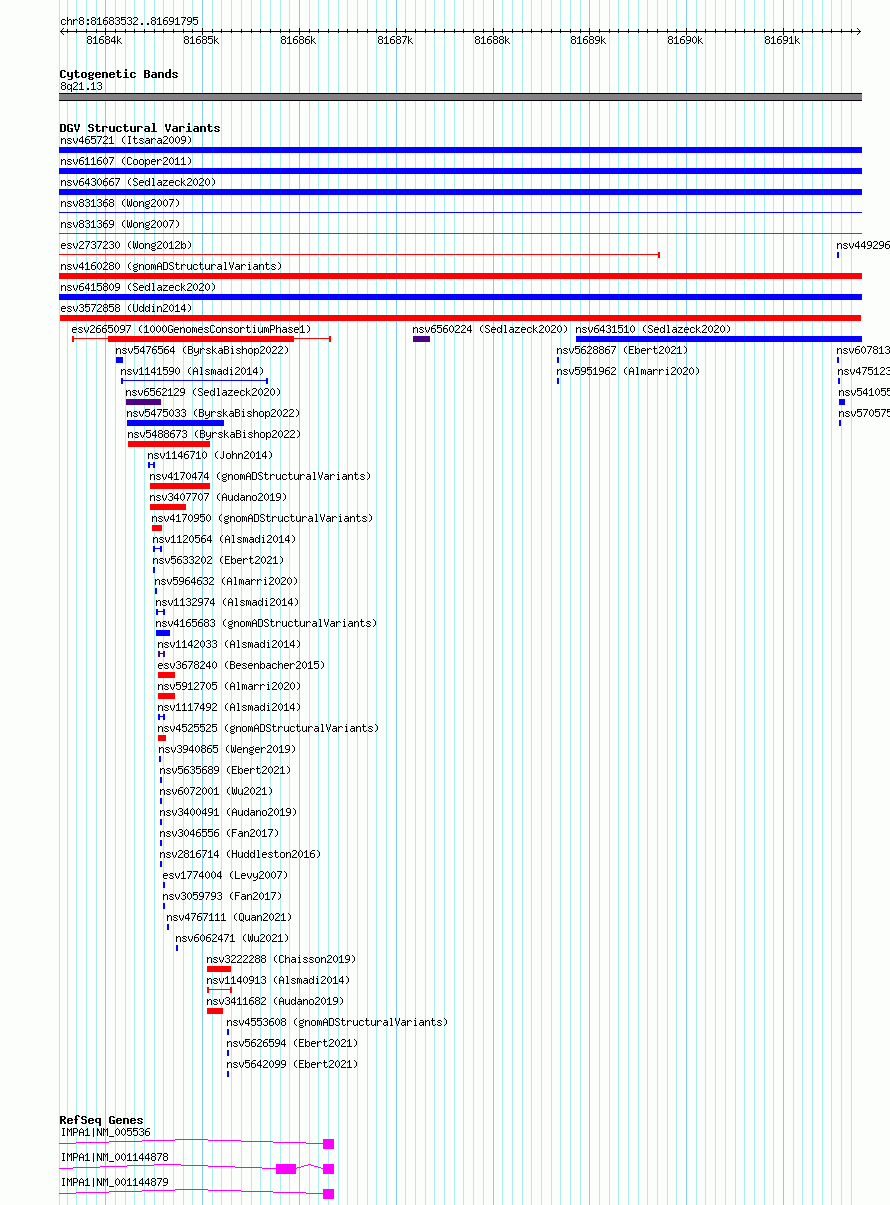
Task: Click the gray 8q21.13 cytoband bar
Action: pos(460,97)
